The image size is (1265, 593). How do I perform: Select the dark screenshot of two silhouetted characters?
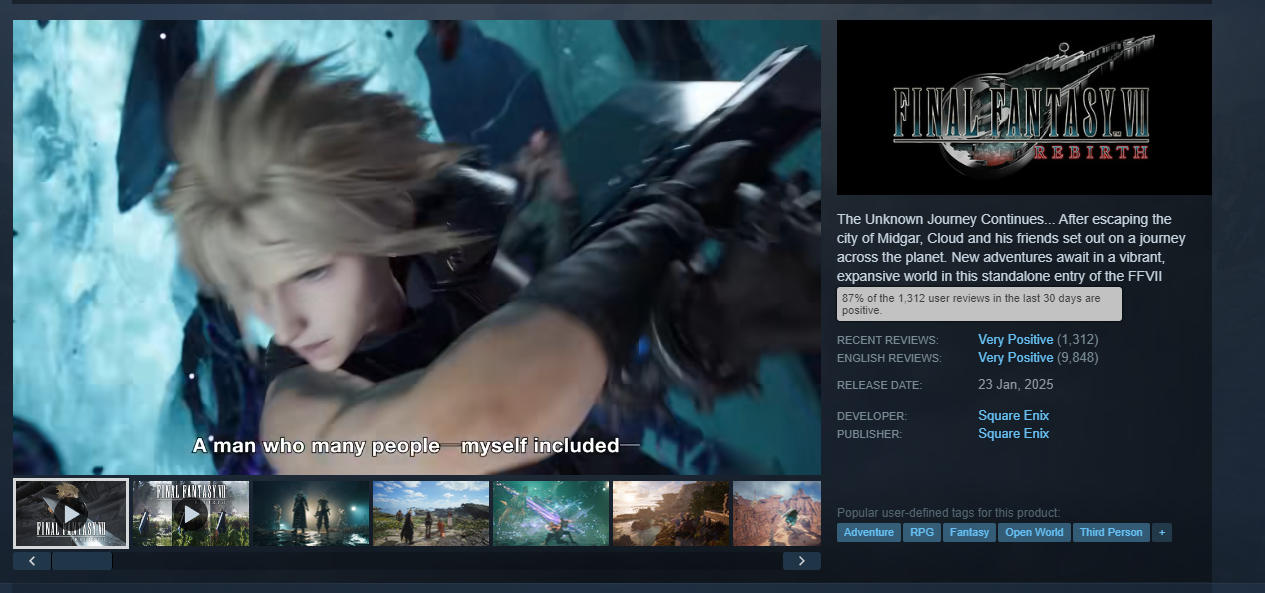(311, 514)
